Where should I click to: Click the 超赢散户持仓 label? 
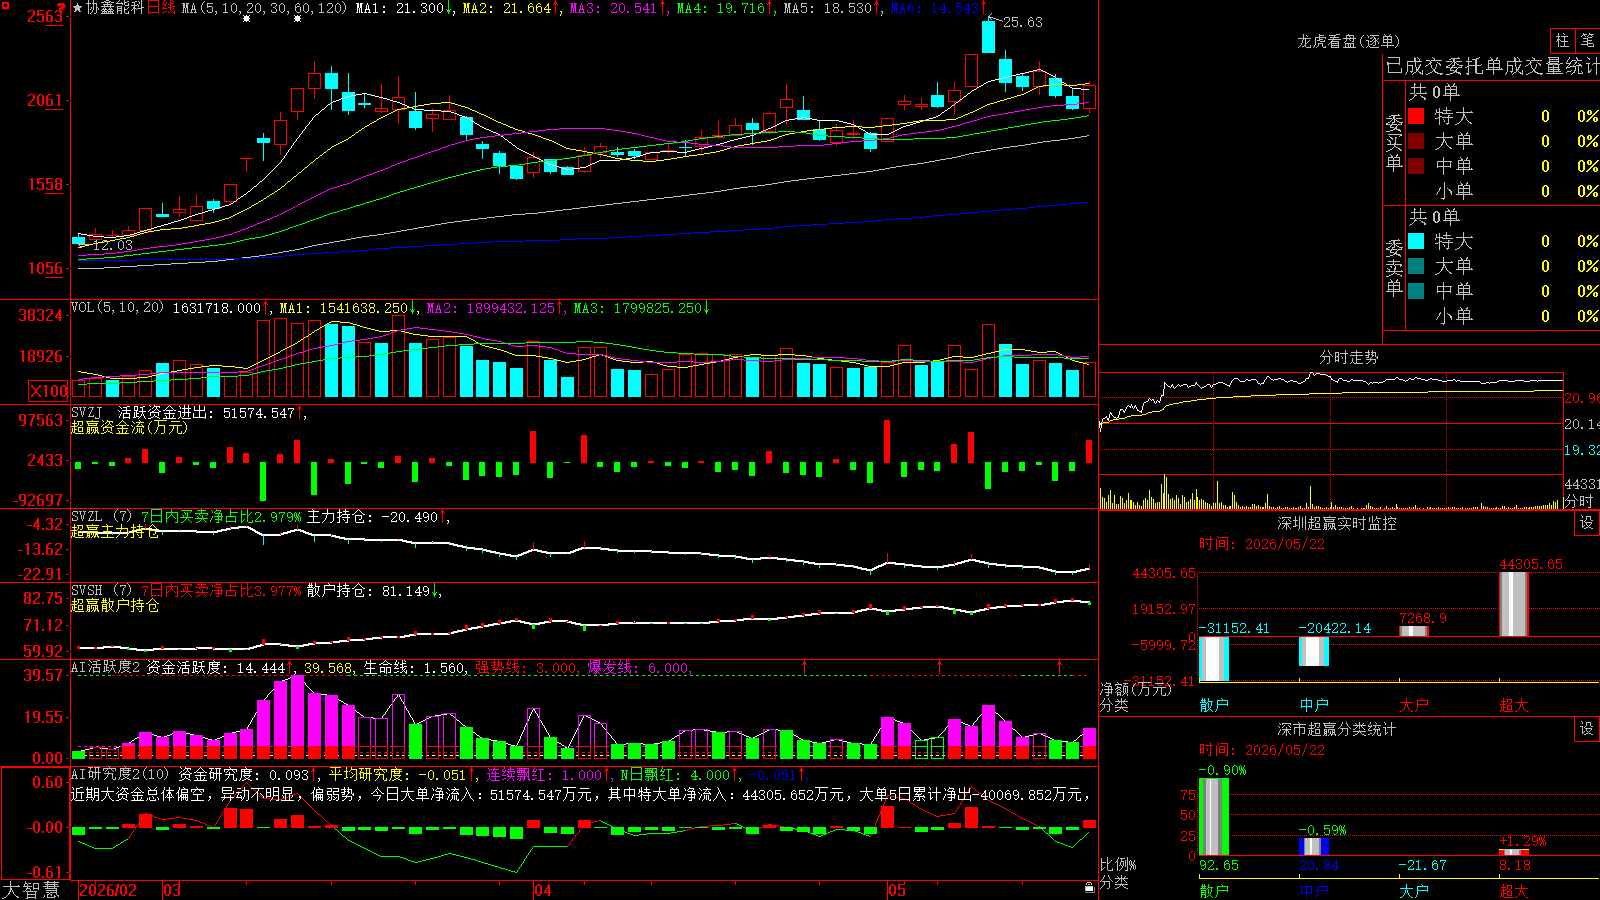[115, 605]
